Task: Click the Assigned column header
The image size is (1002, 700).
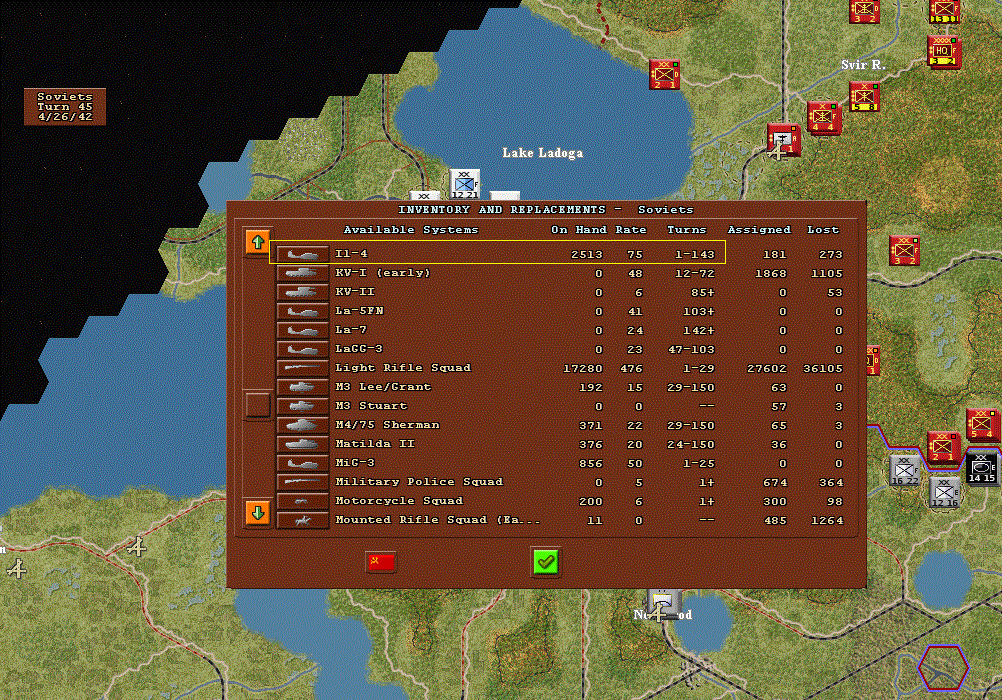Action: point(759,229)
